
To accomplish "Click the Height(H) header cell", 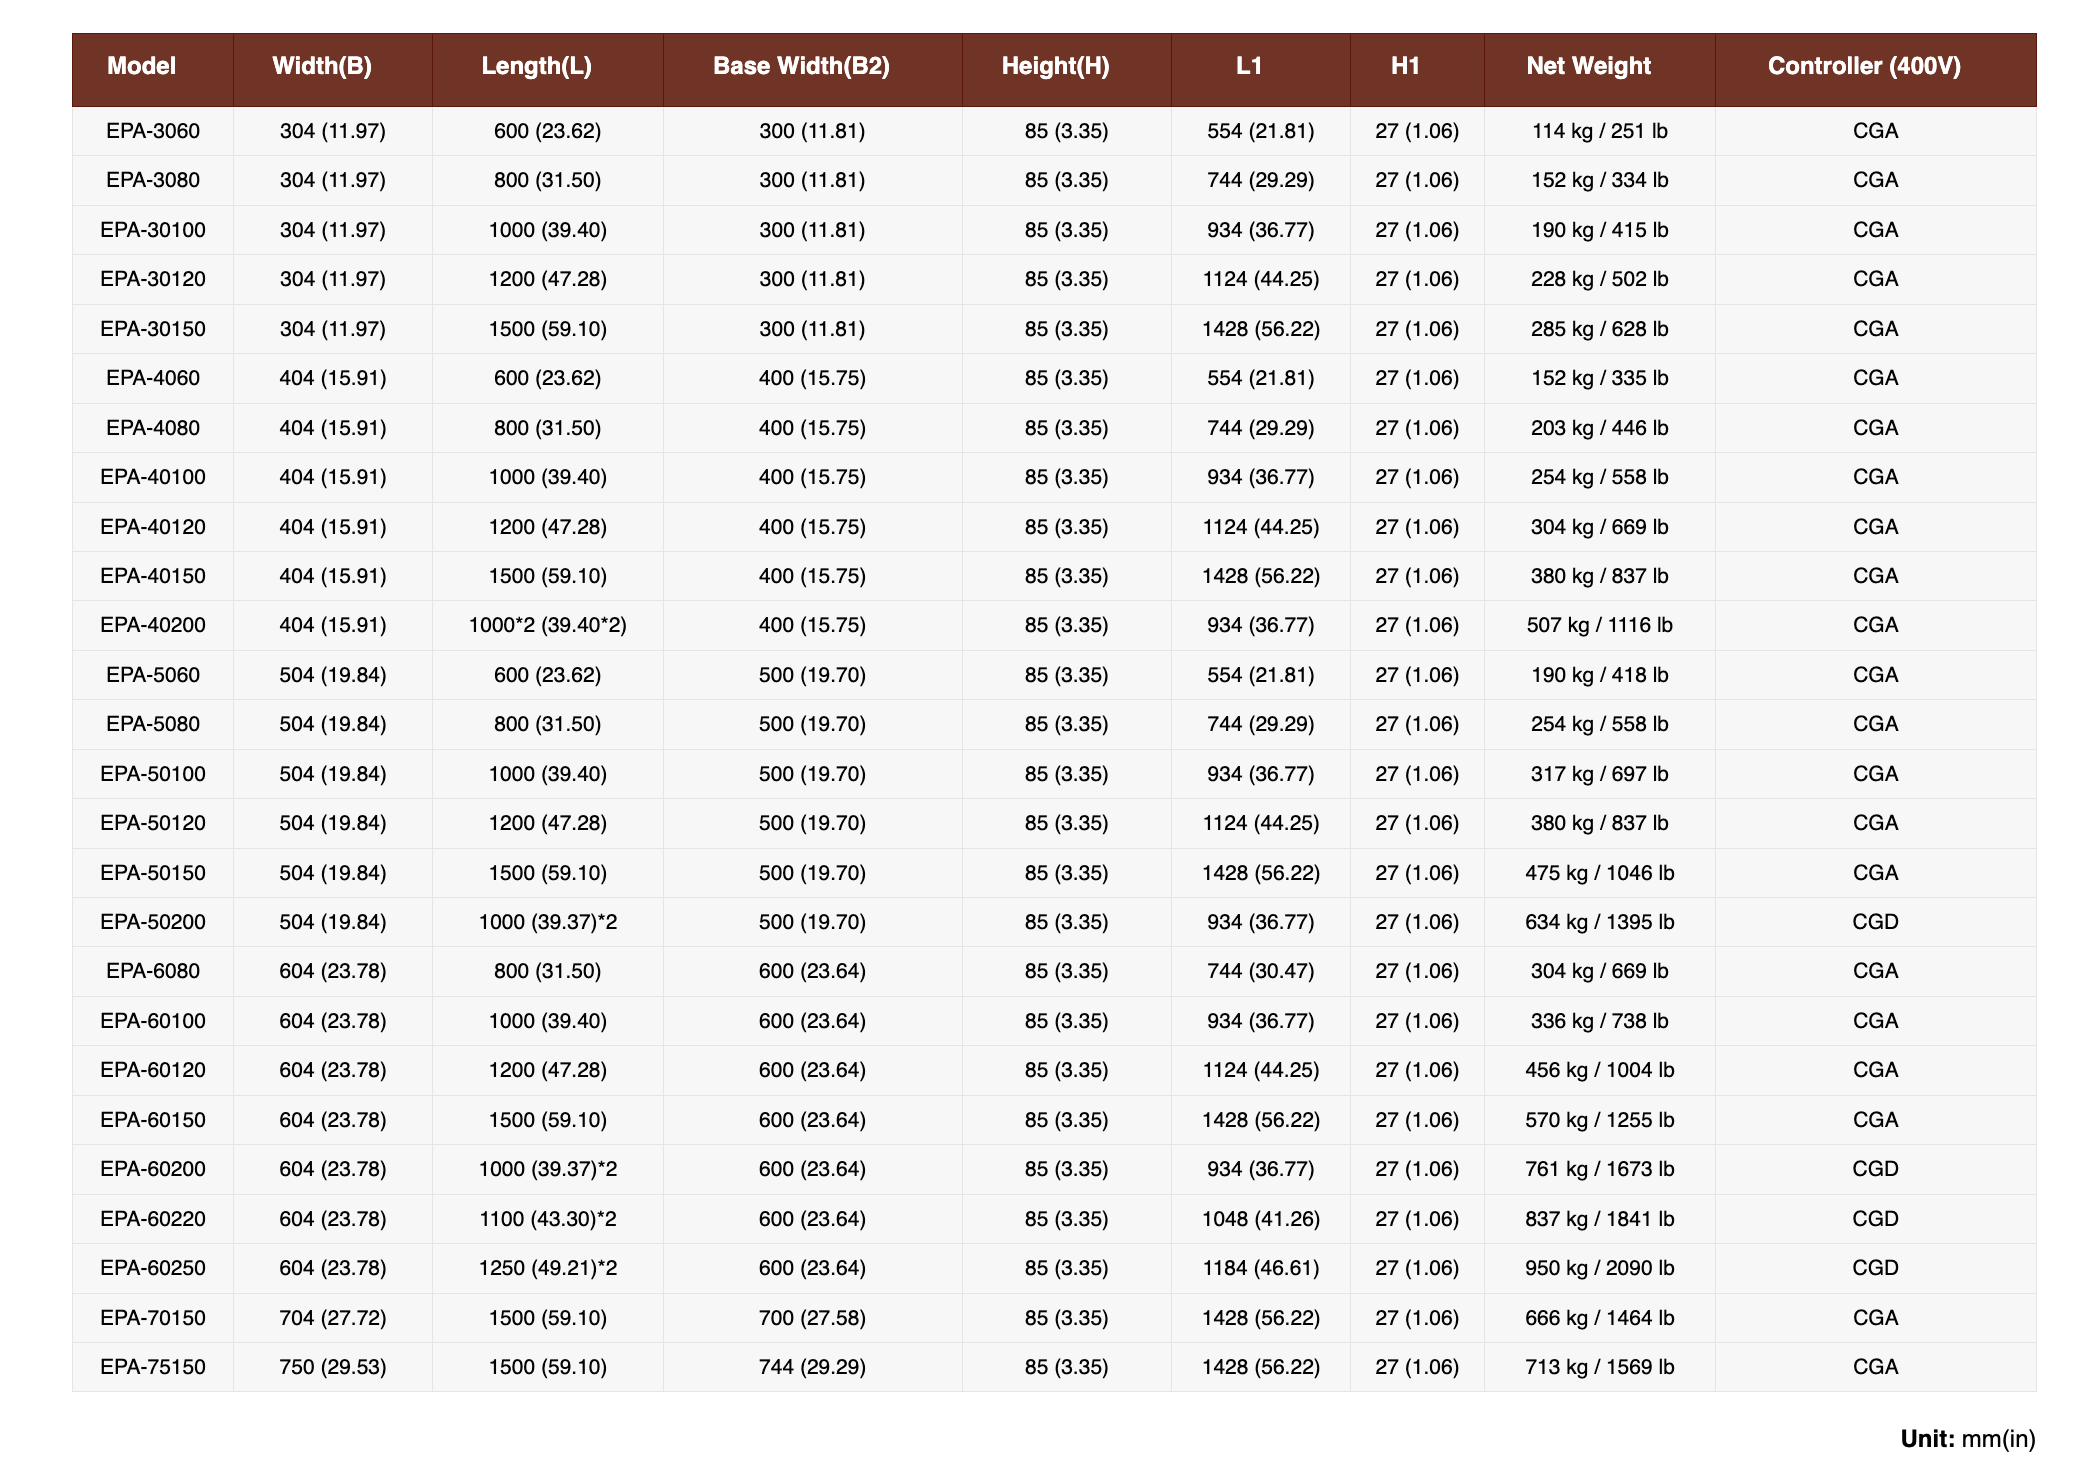I will (x=1055, y=66).
